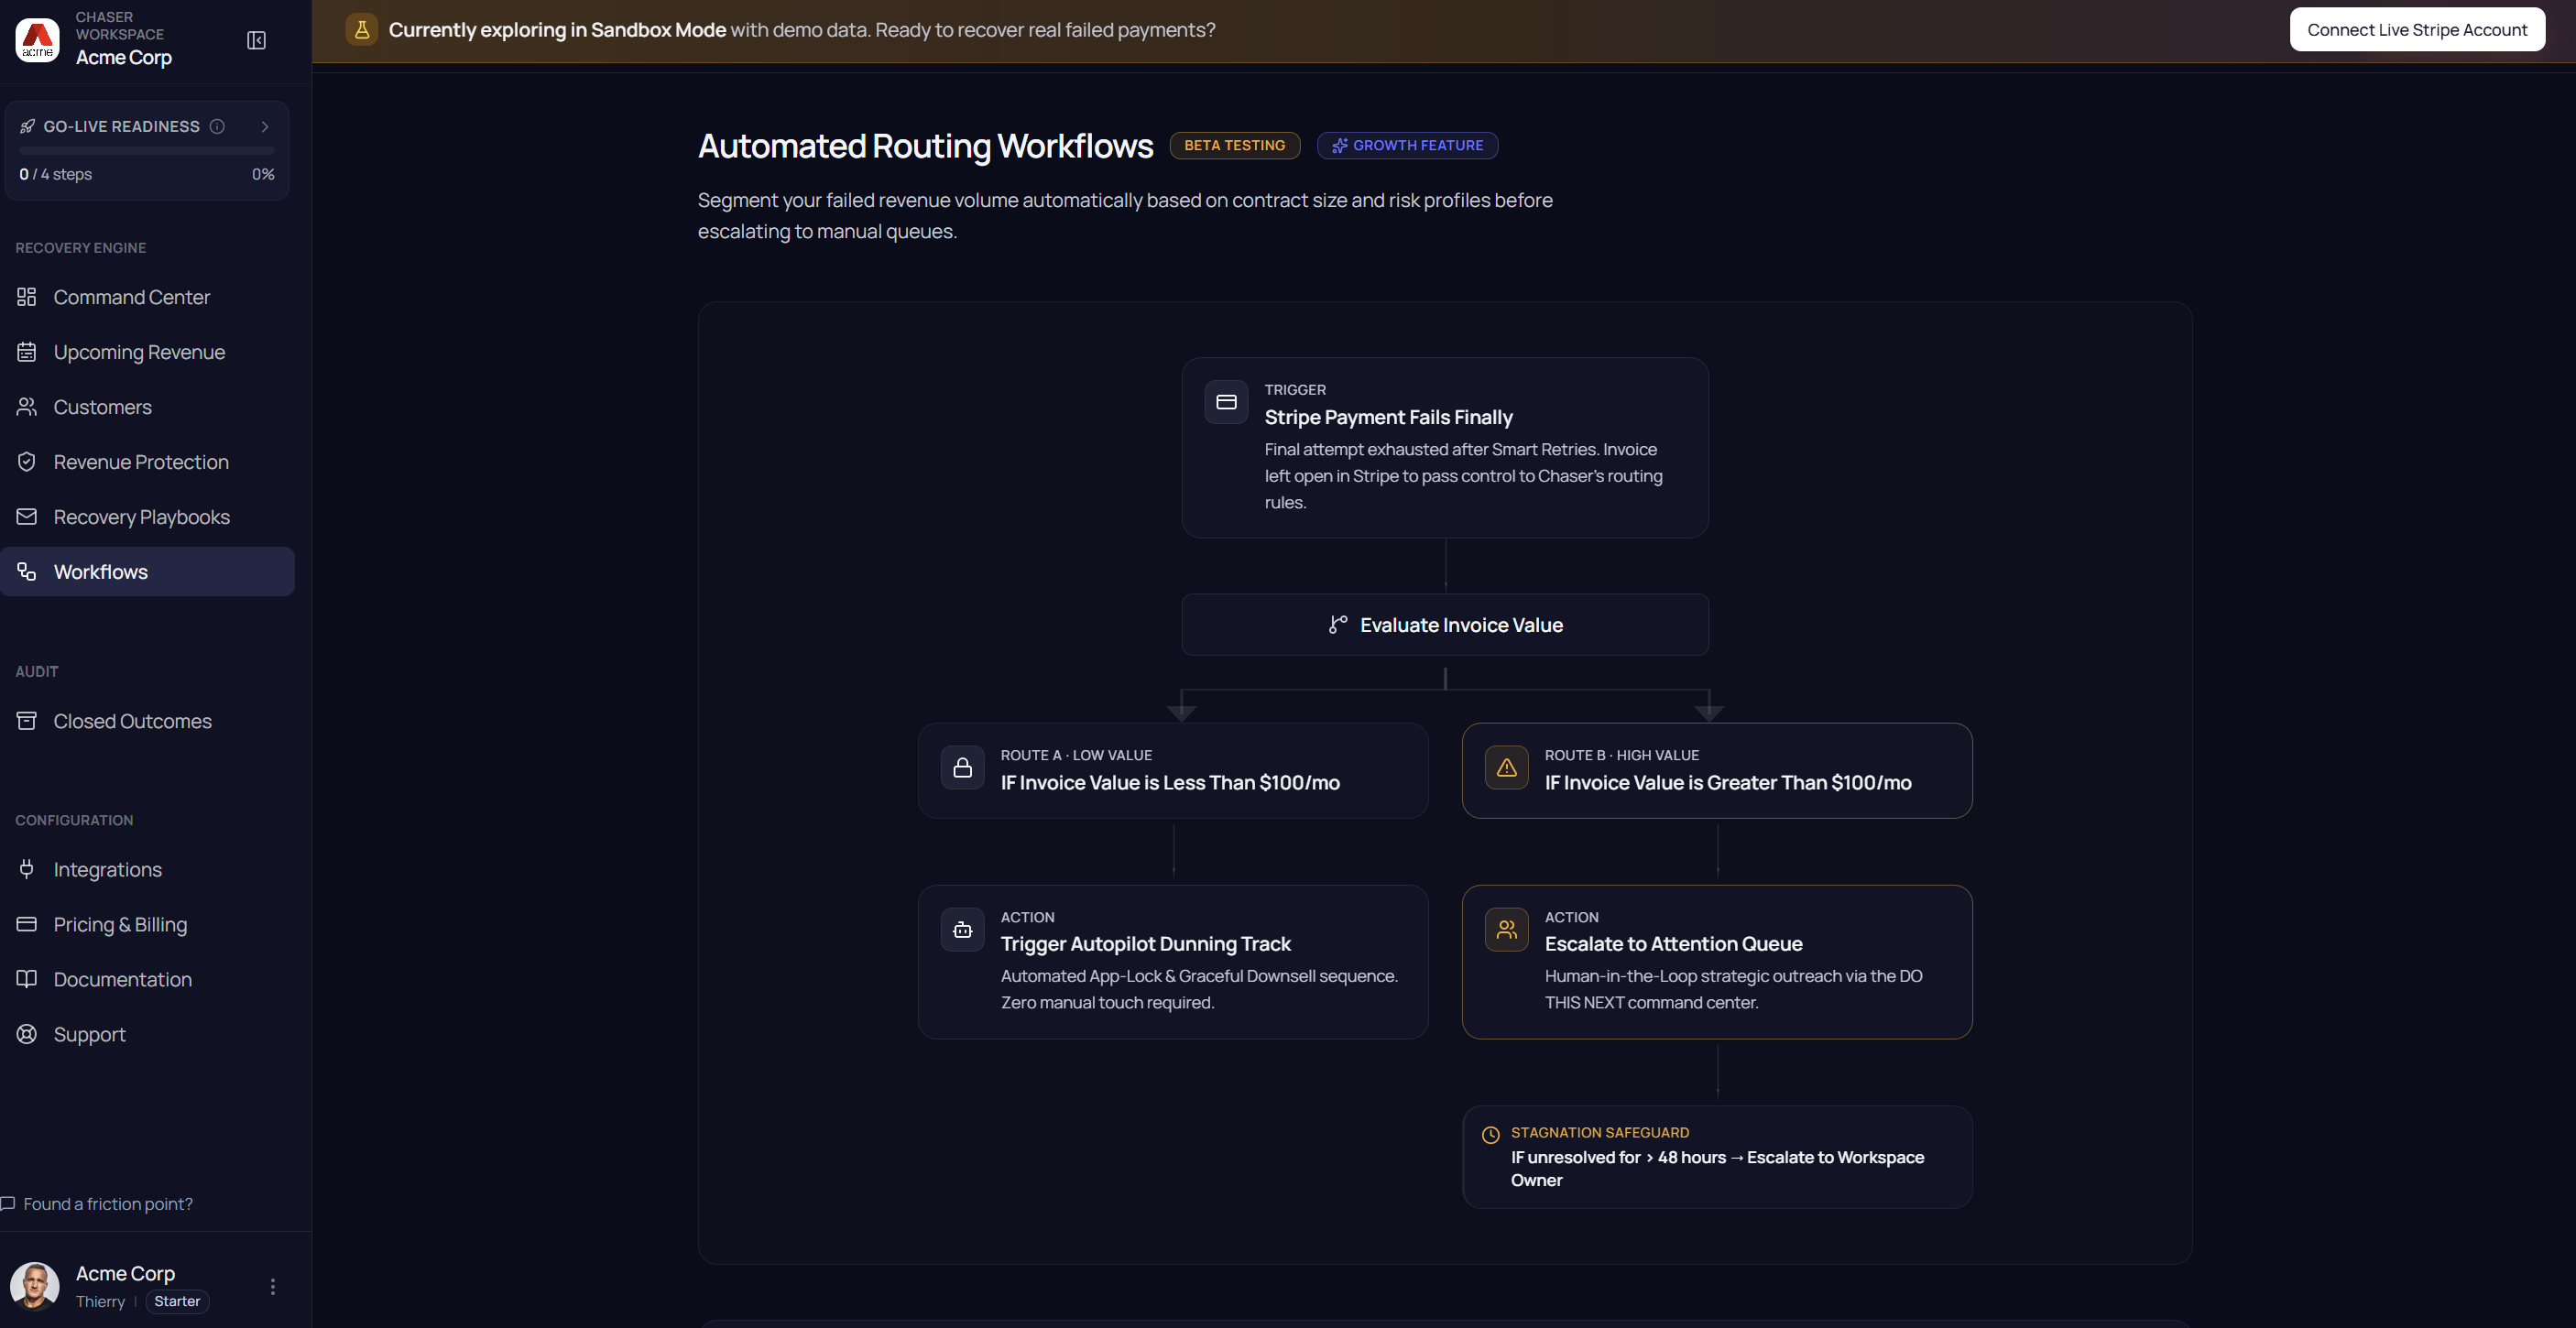Image resolution: width=2576 pixels, height=1328 pixels.
Task: Click the Route A lock icon
Action: [963, 768]
